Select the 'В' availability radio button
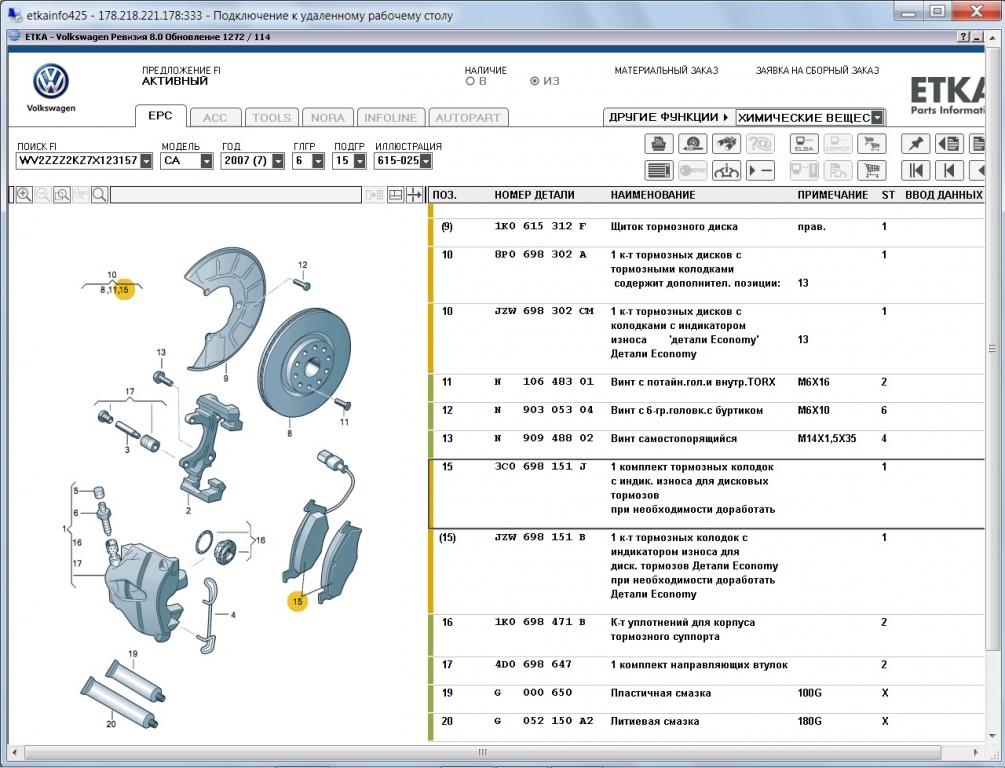 point(470,81)
